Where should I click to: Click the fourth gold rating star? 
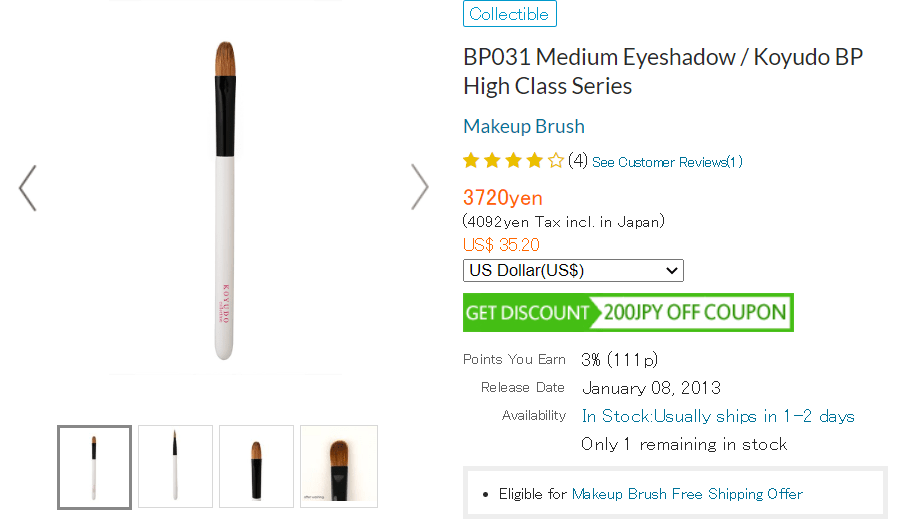coord(535,161)
